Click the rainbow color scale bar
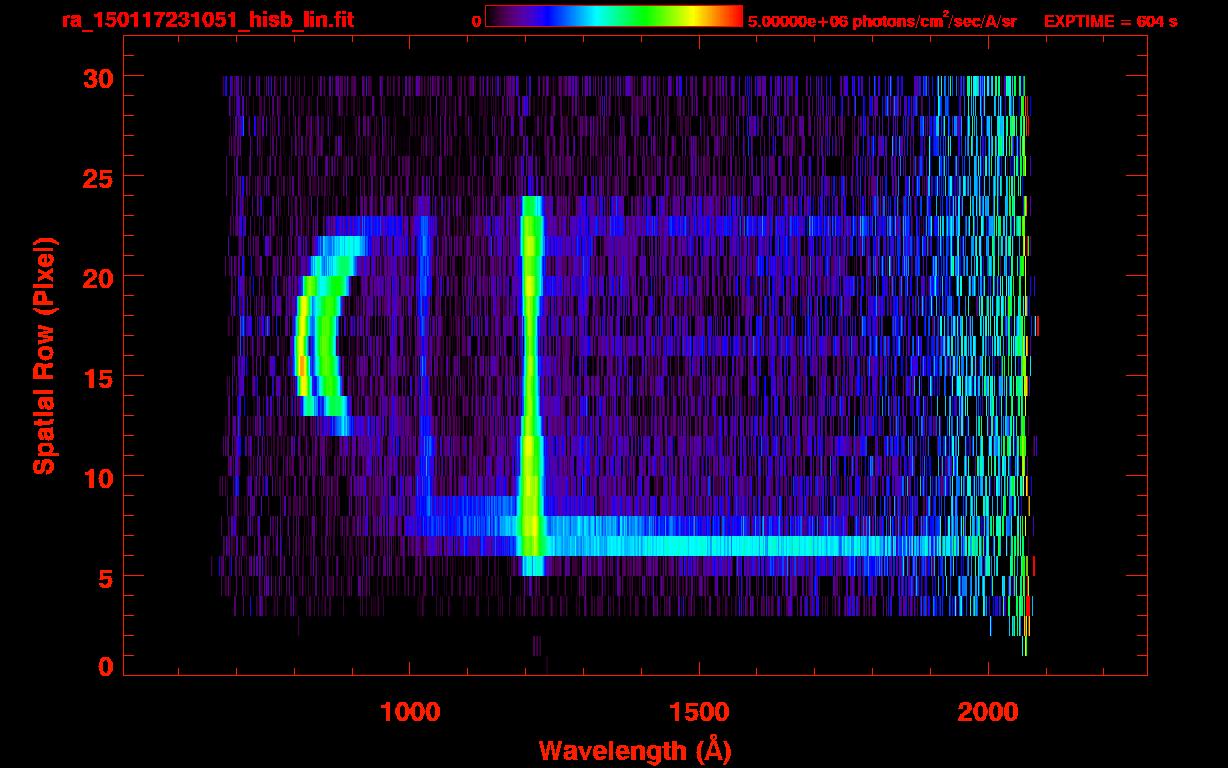1228x768 pixels. [613, 17]
